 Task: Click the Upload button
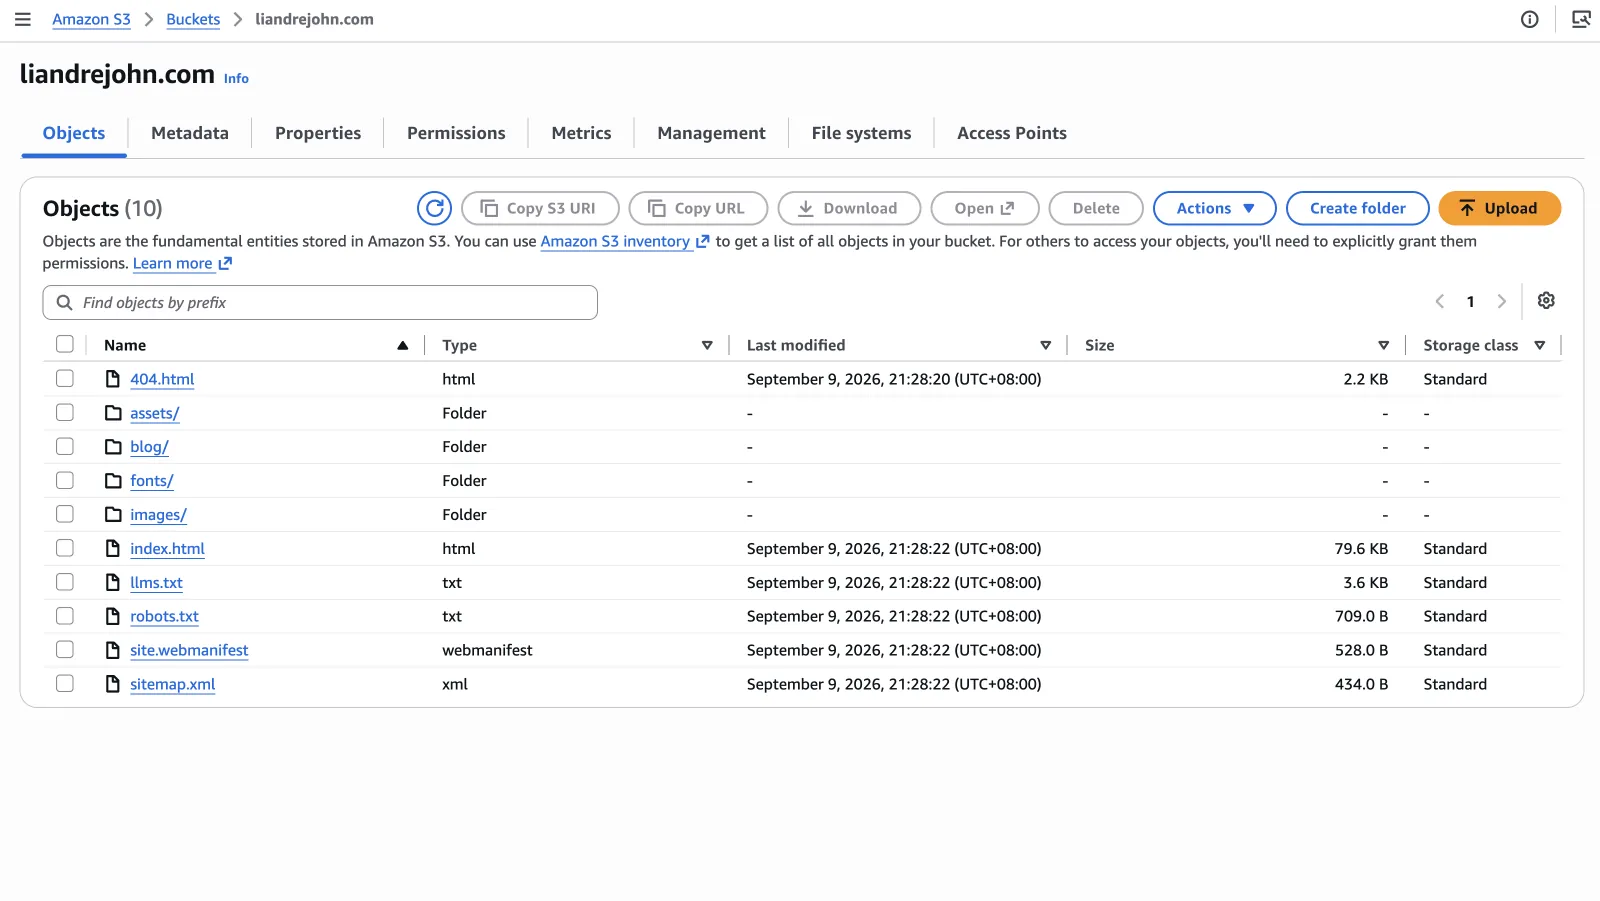click(1499, 208)
